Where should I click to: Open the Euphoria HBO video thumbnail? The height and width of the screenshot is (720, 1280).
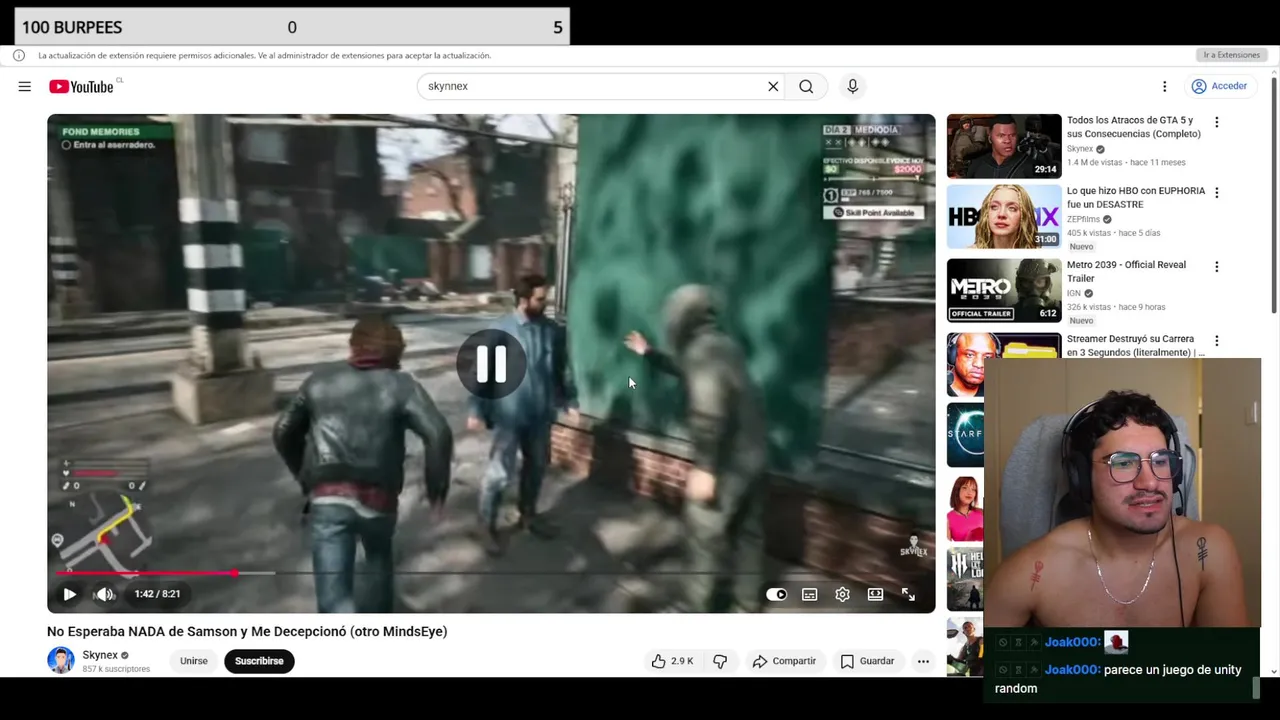(x=1004, y=216)
